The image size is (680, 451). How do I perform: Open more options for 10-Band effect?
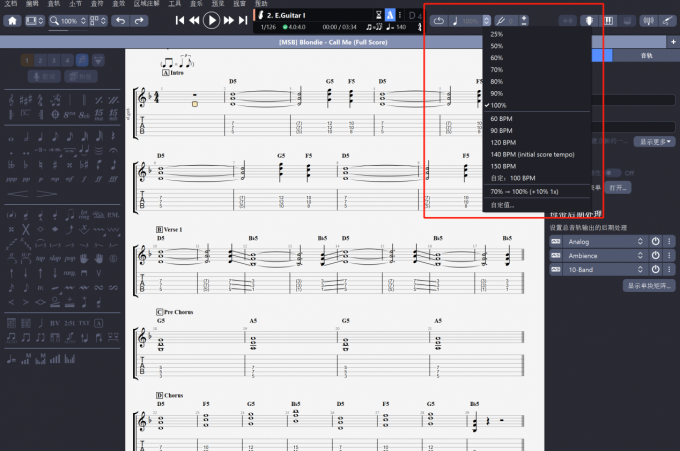tap(669, 269)
